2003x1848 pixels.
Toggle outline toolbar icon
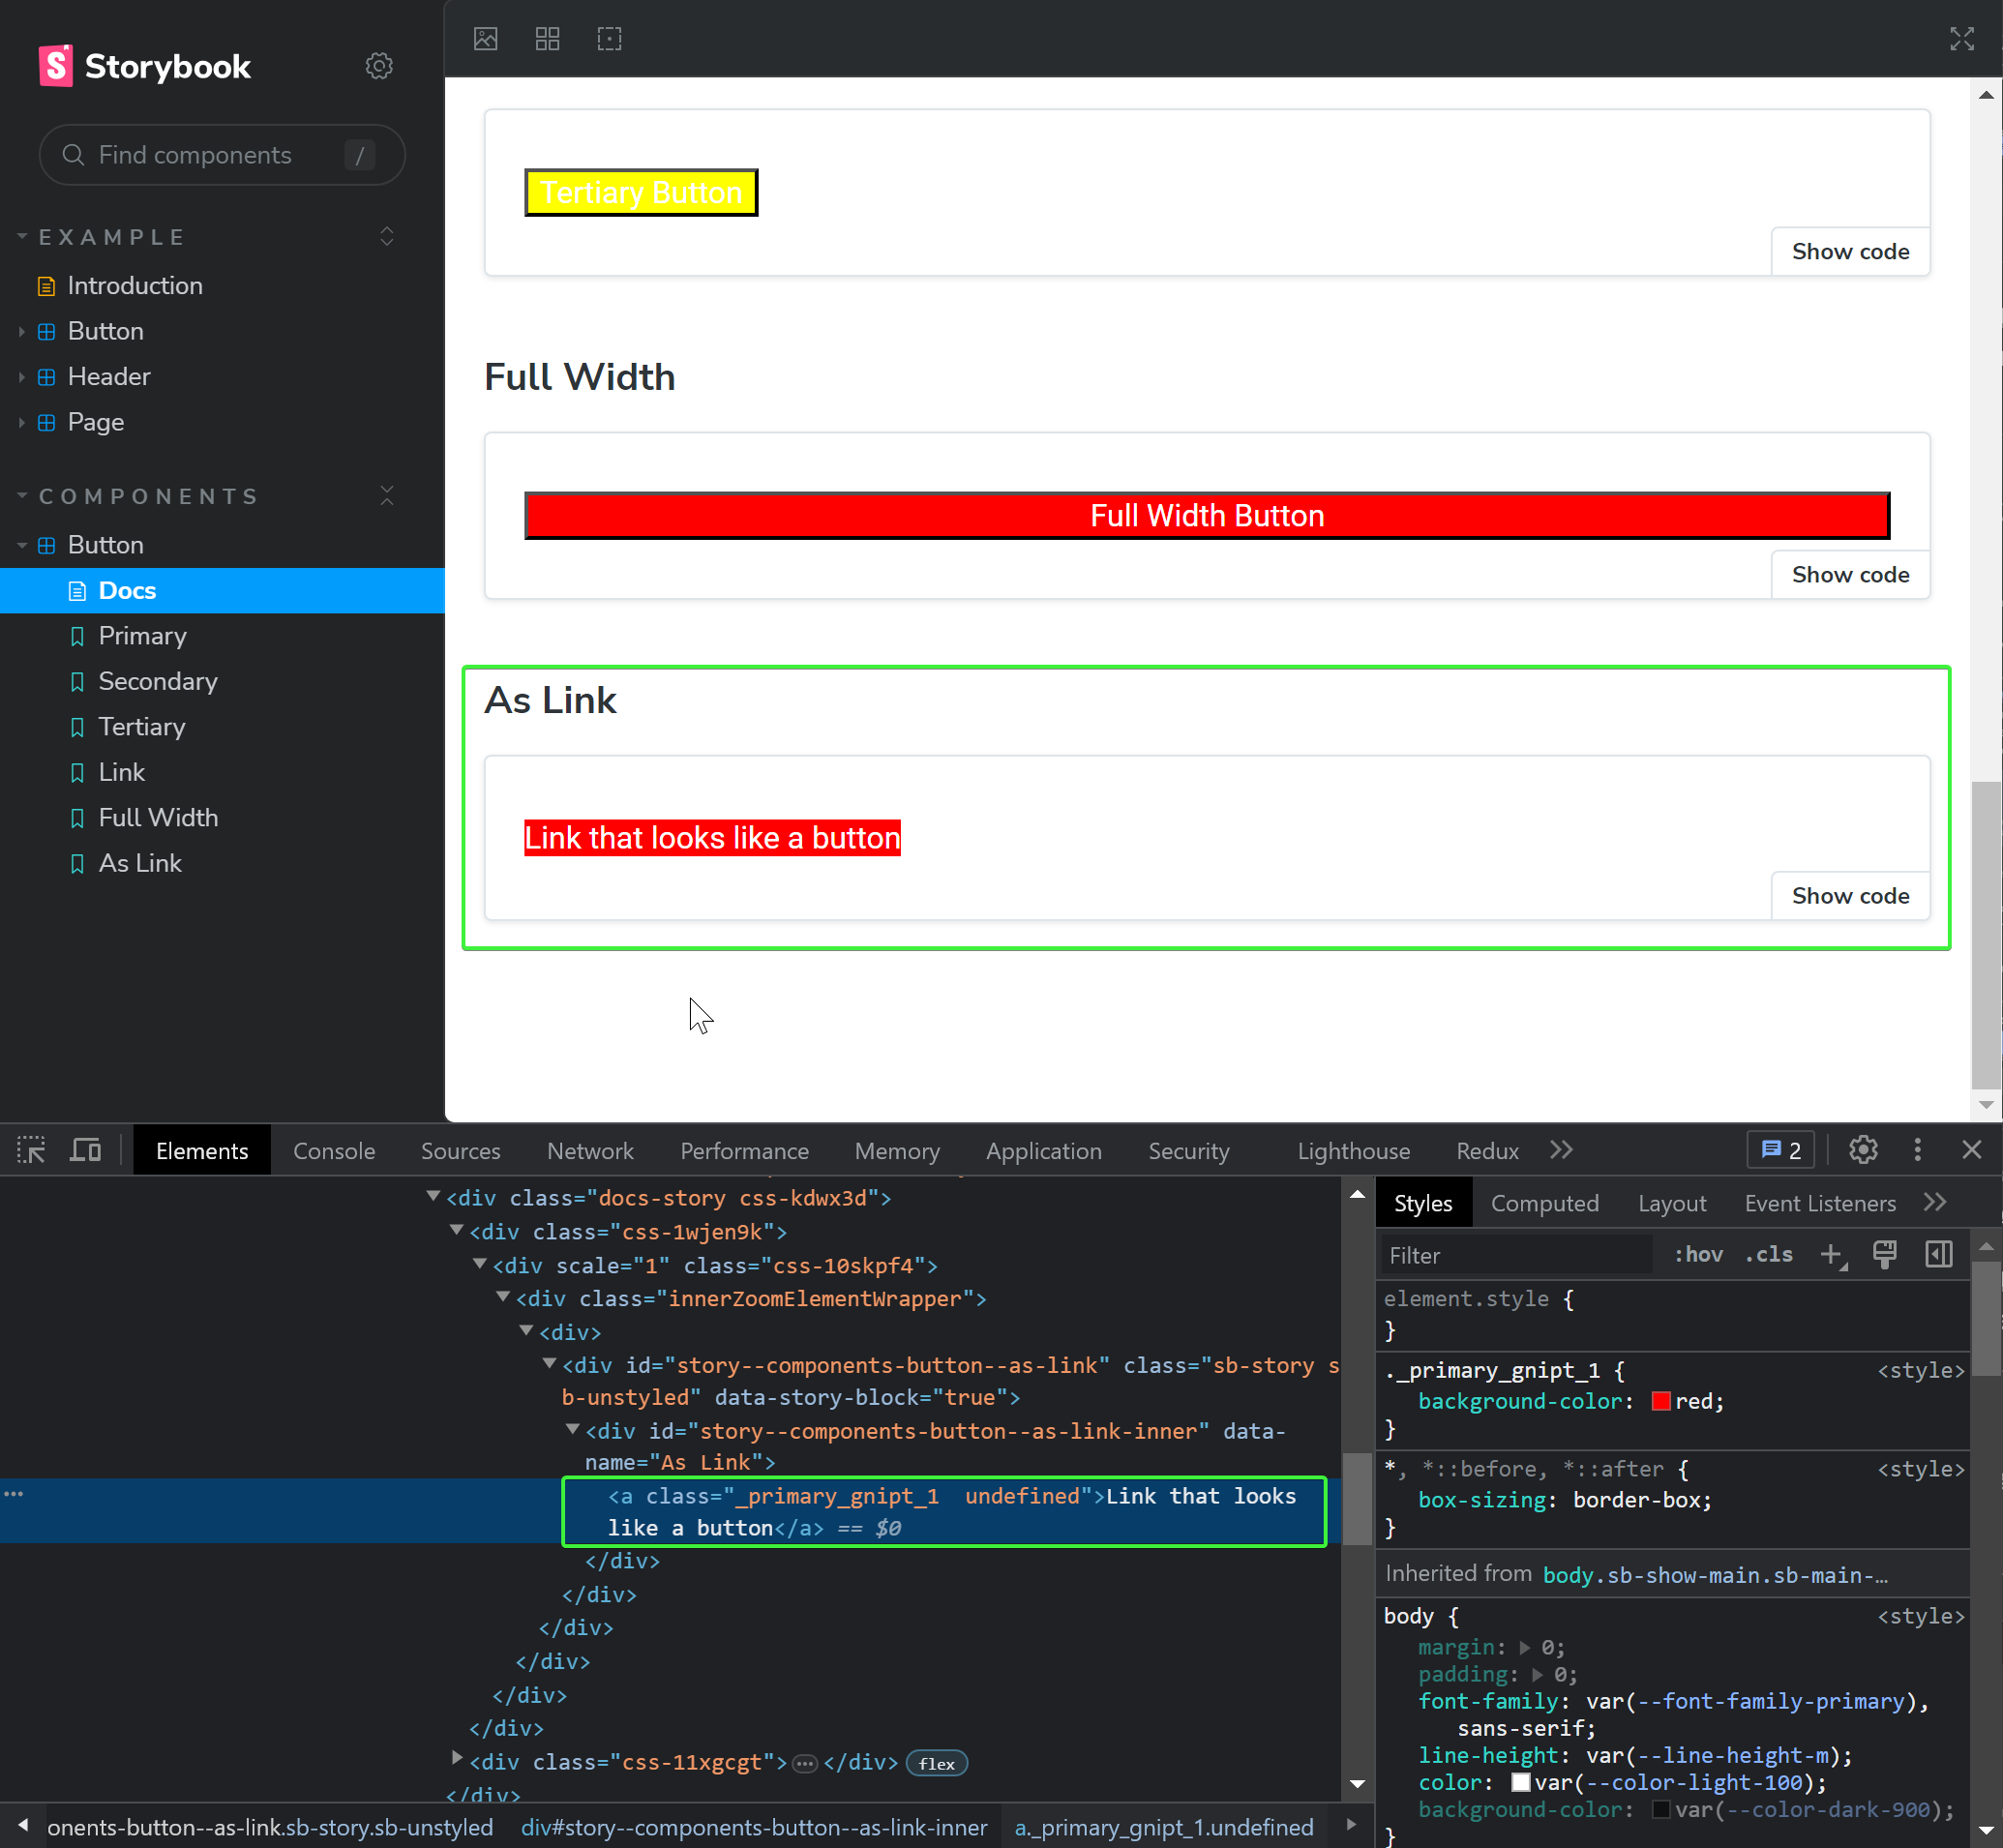pos(609,39)
